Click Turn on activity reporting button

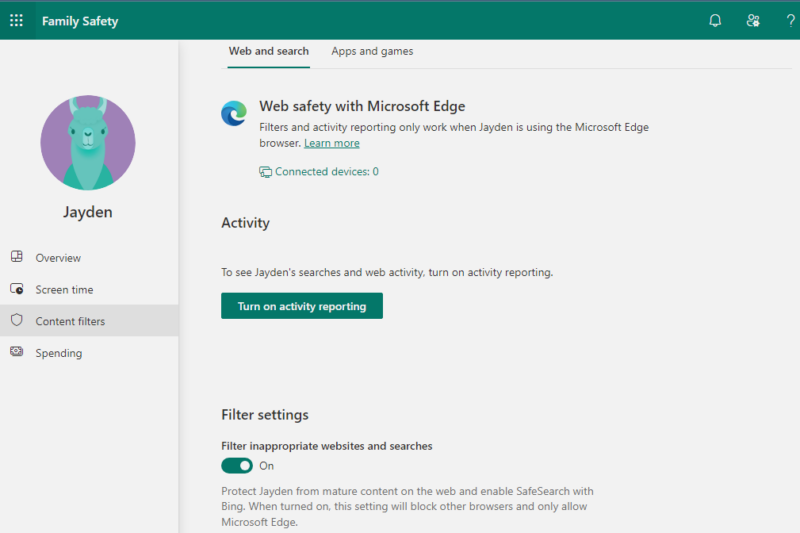302,306
